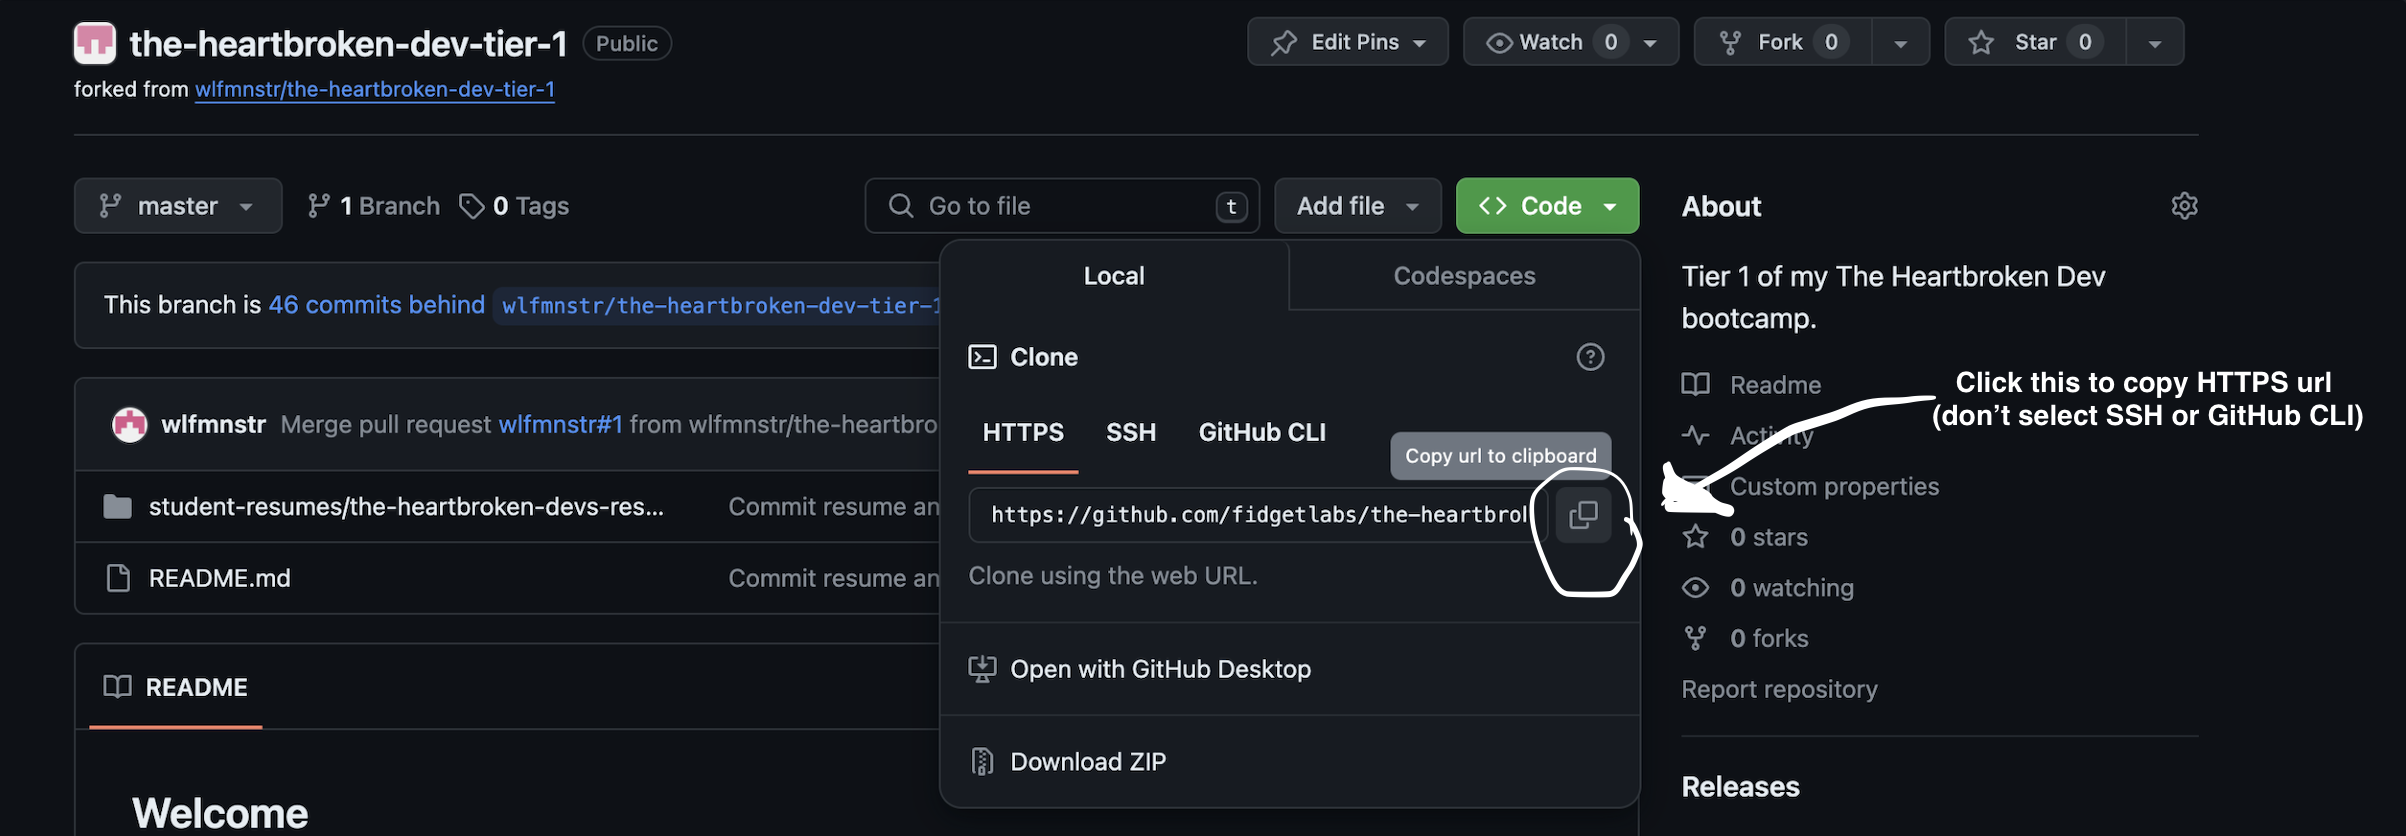Copy HTTPS clone URL to clipboard

click(1583, 515)
